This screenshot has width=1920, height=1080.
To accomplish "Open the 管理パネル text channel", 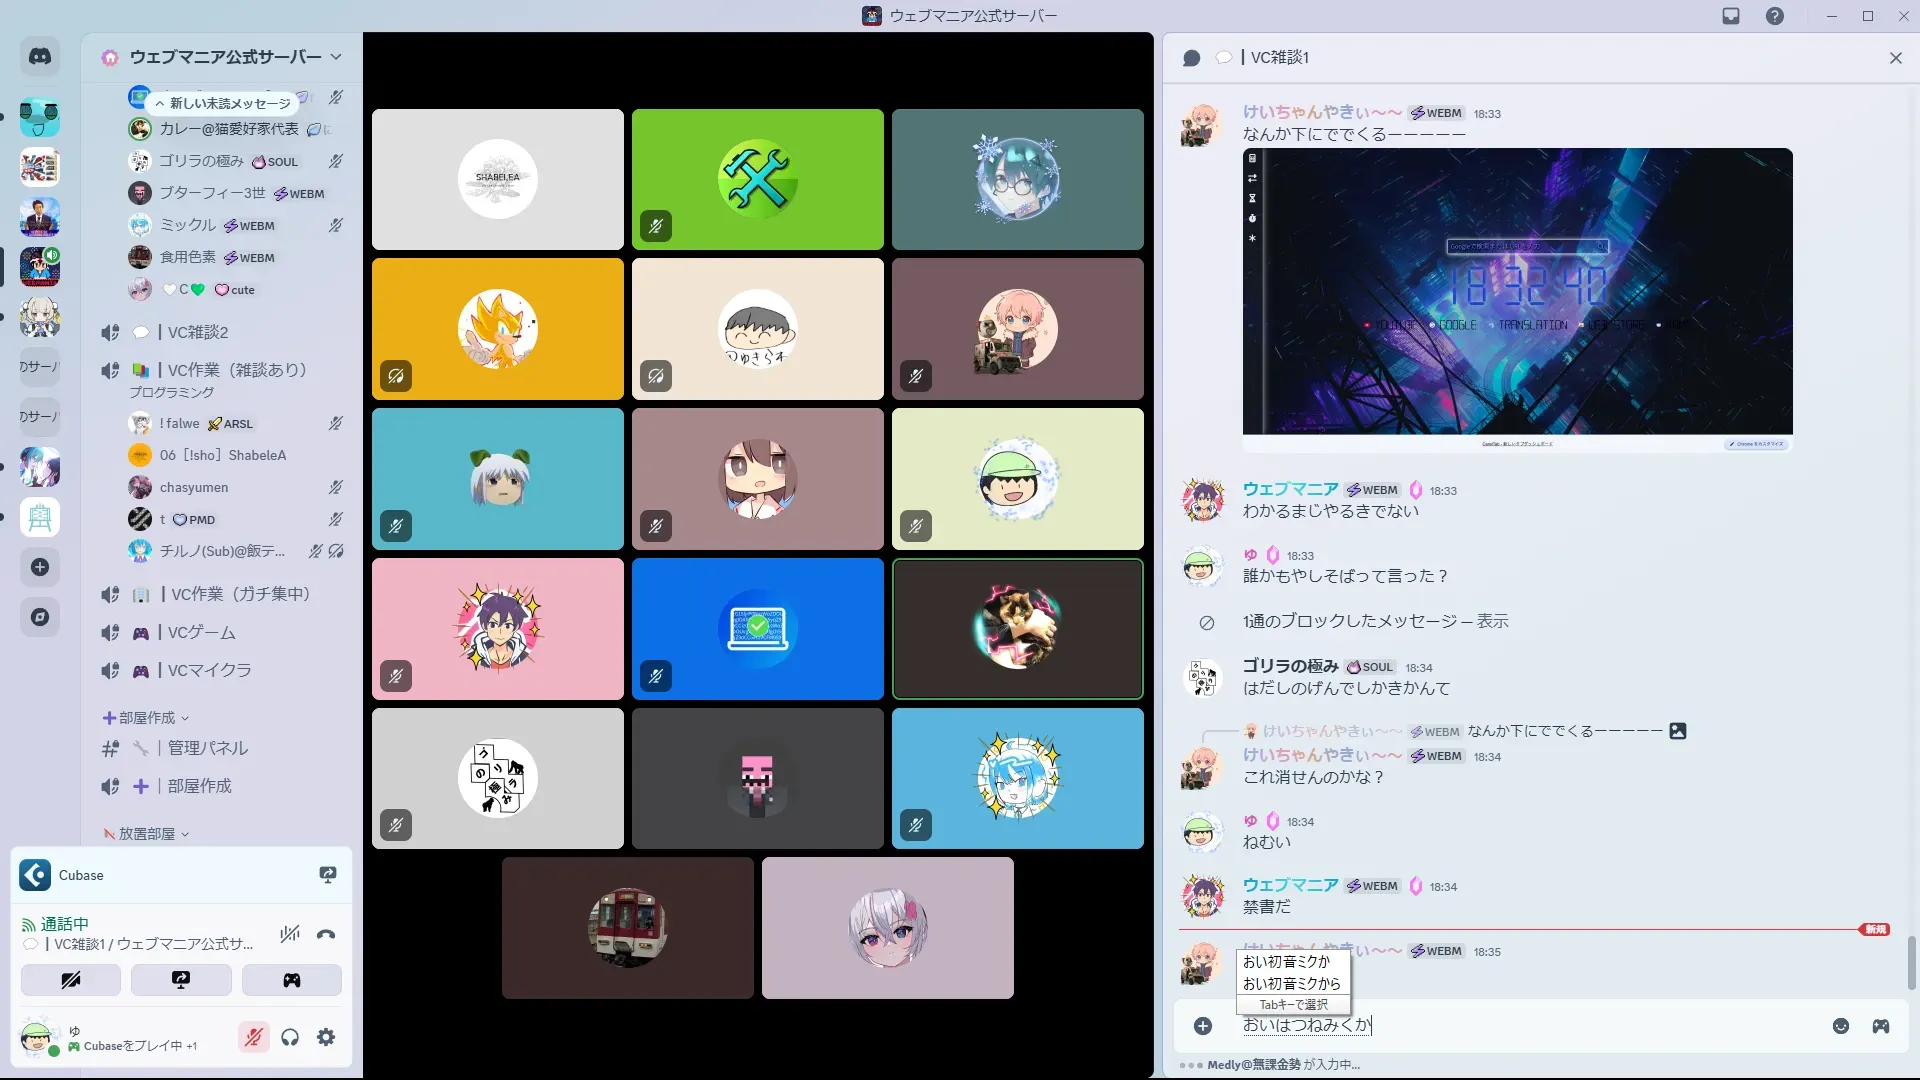I will 207,748.
